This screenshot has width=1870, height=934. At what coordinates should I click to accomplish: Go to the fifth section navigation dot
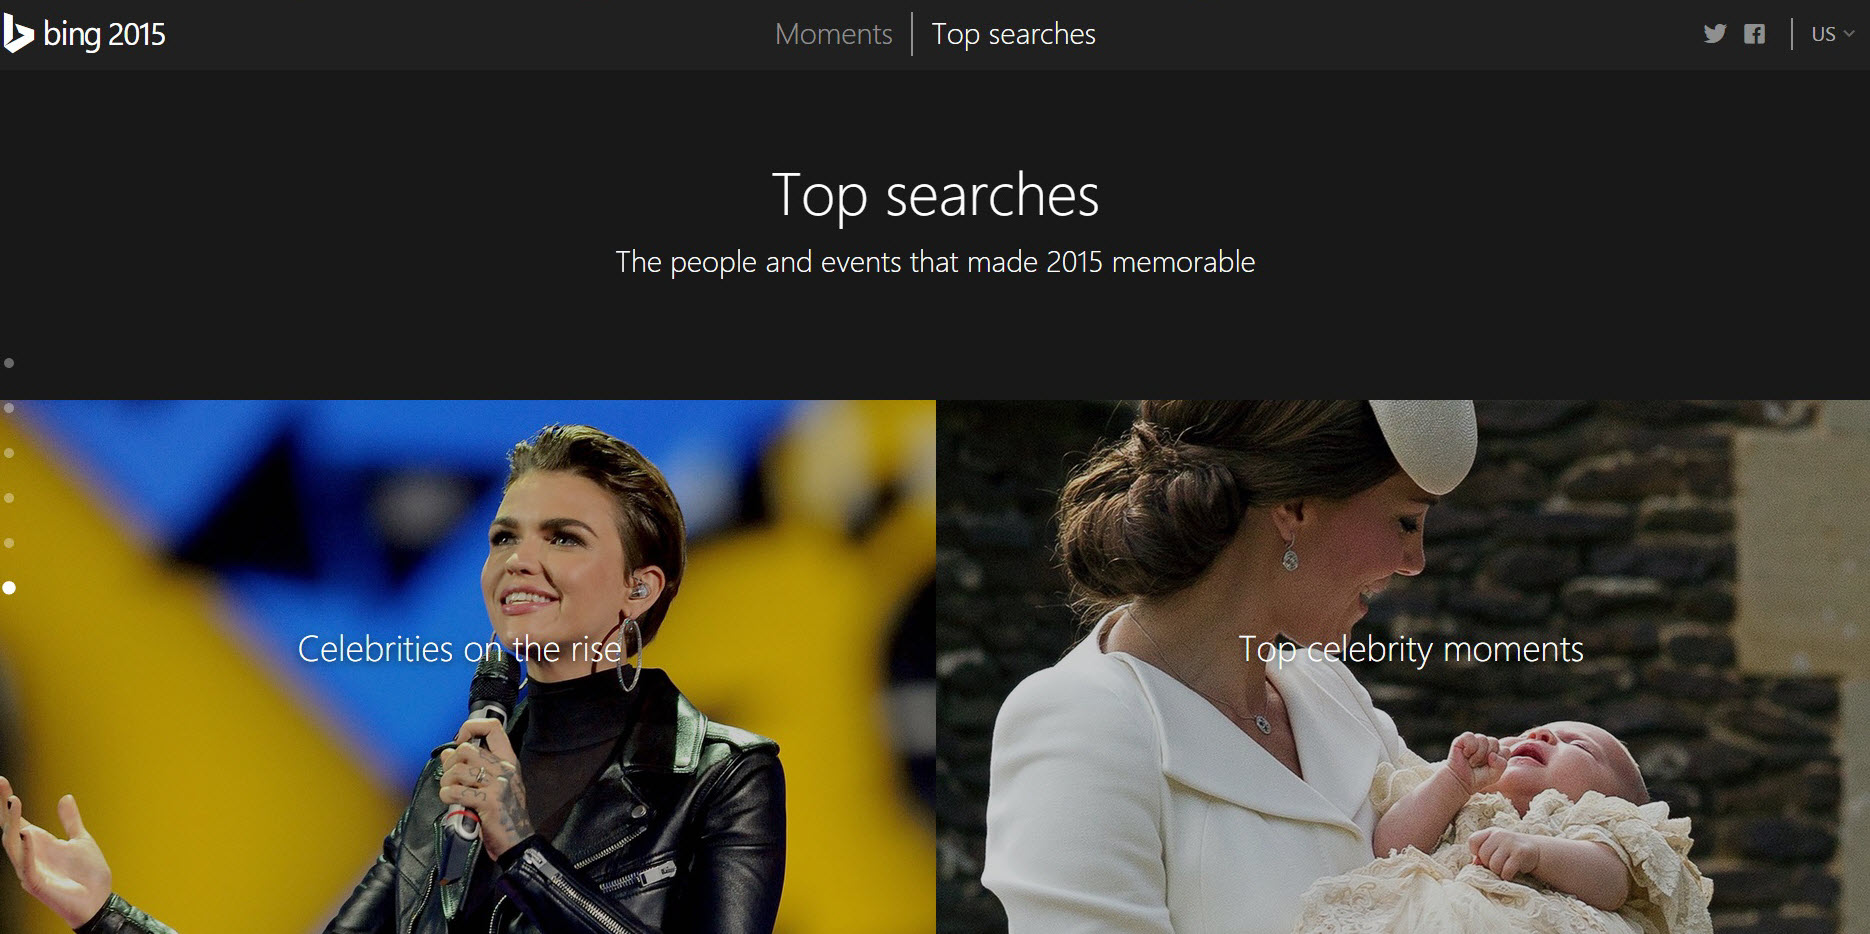pos(9,543)
